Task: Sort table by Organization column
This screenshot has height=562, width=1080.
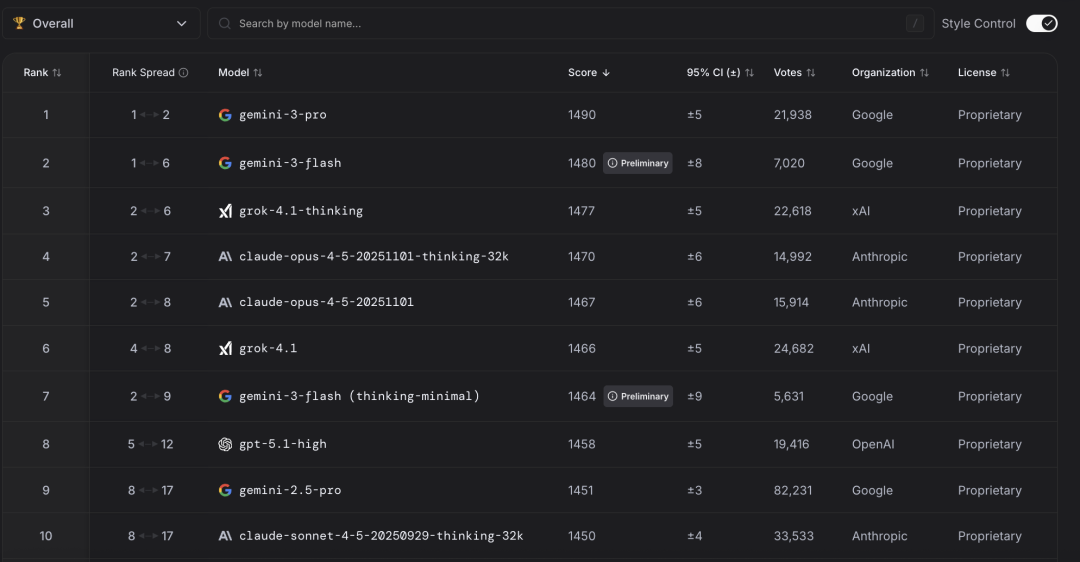Action: click(x=924, y=72)
